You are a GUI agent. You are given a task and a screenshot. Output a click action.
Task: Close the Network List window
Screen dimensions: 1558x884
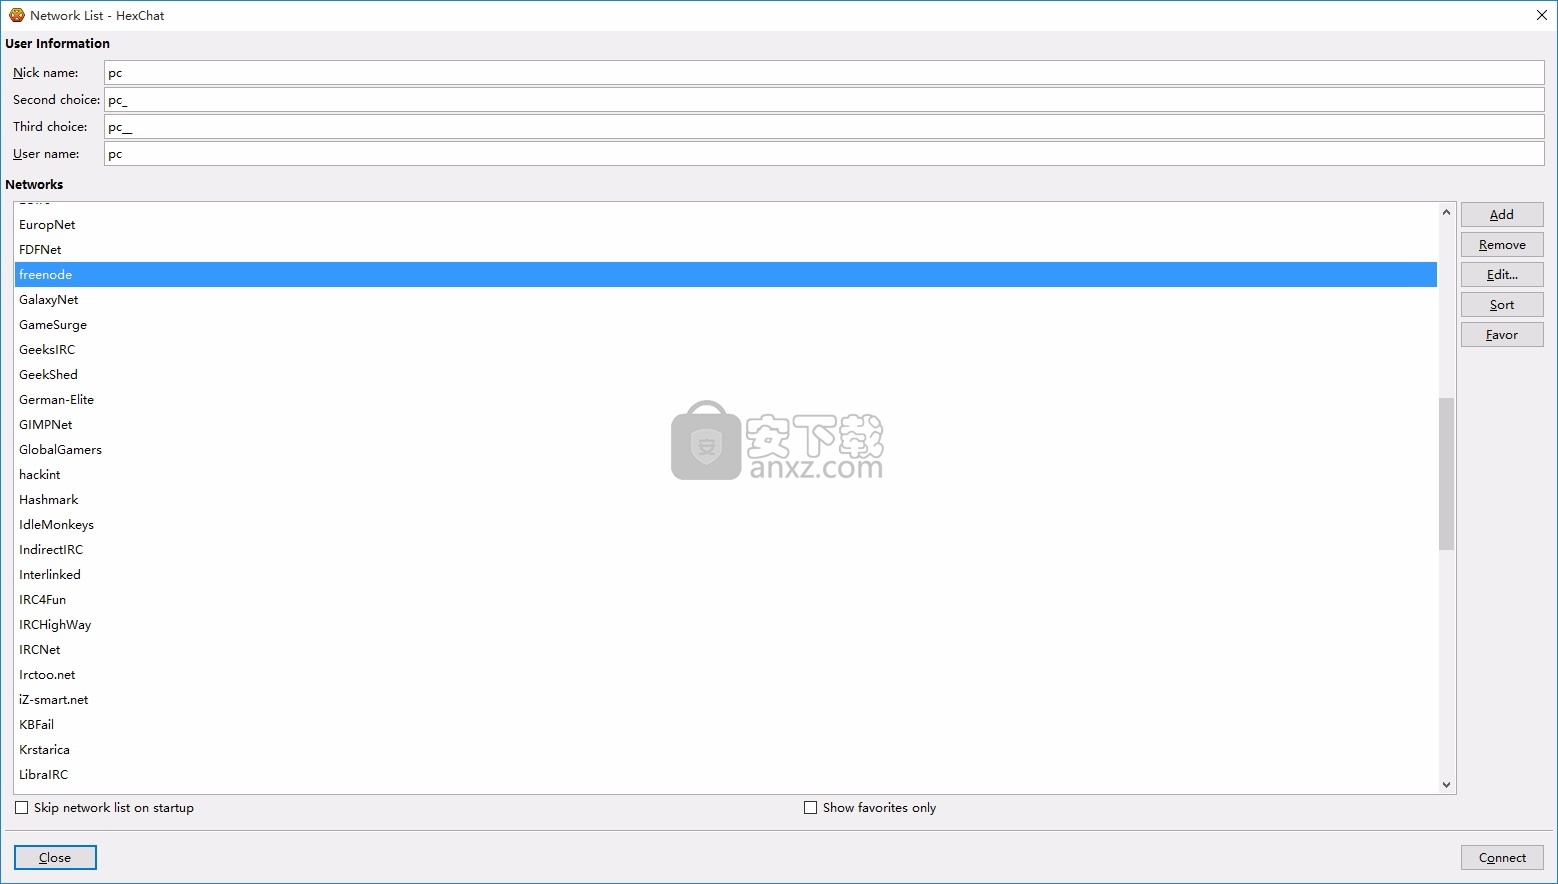(1541, 15)
